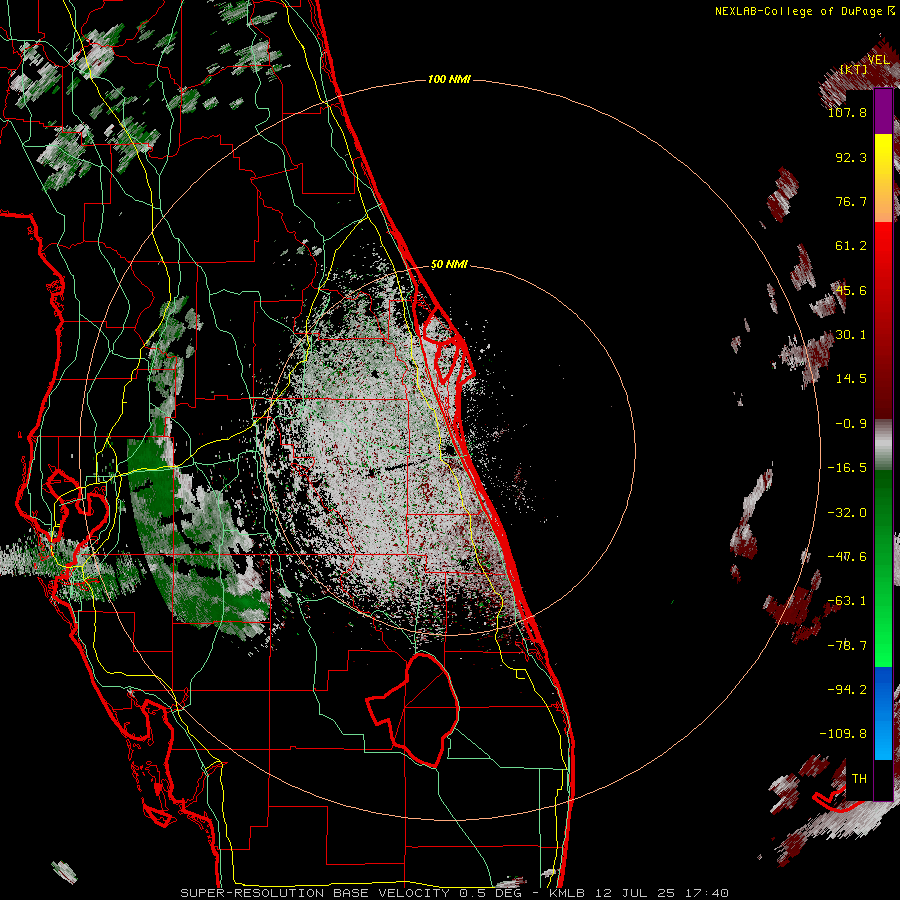Viewport: 900px width, 900px height.
Task: Click the 107.8 velocity scale value
Action: tap(847, 112)
